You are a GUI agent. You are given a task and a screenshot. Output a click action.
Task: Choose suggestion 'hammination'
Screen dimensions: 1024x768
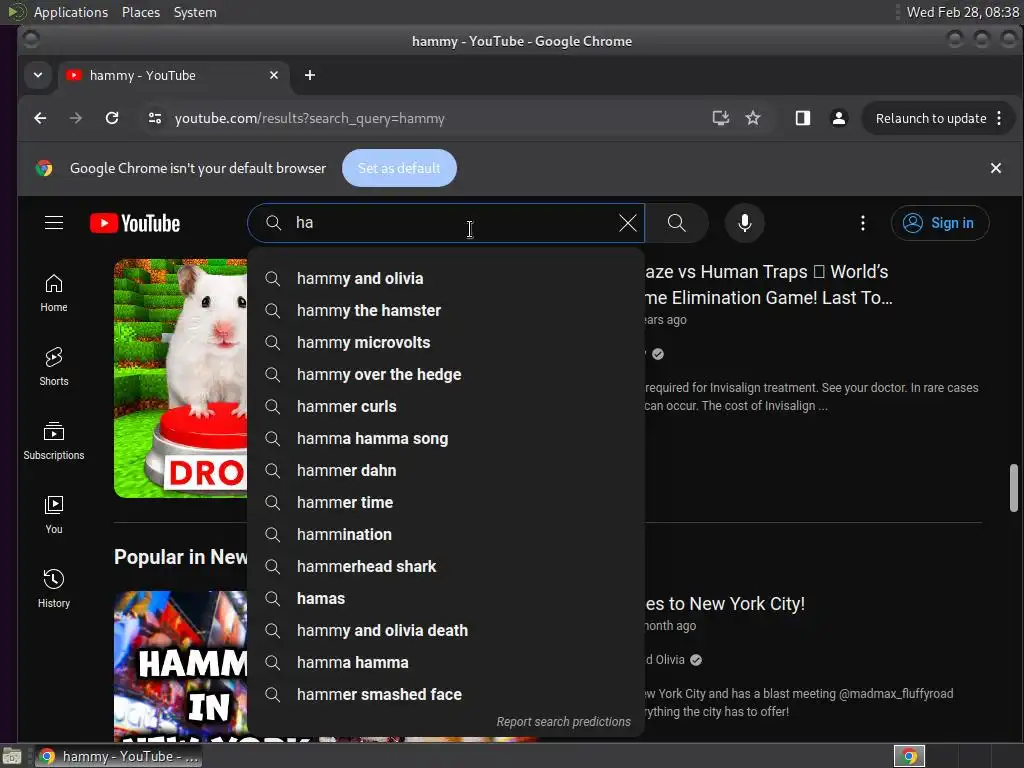click(446, 534)
